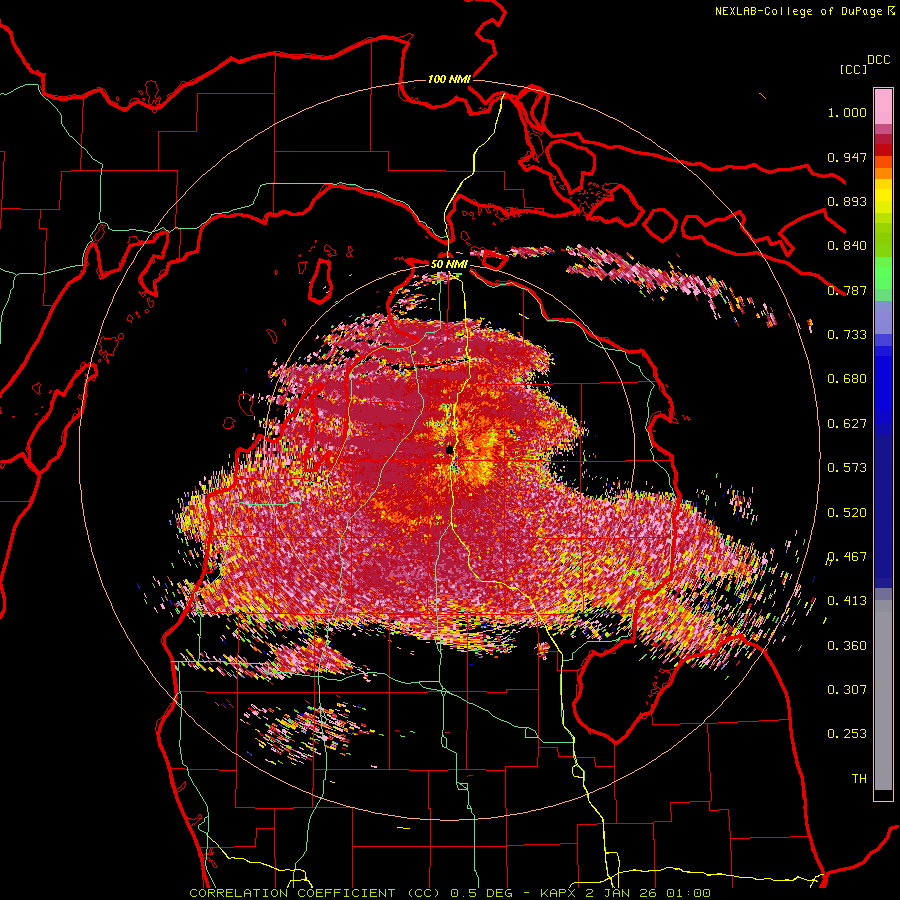Click the DCC label above the color scale

tap(878, 60)
